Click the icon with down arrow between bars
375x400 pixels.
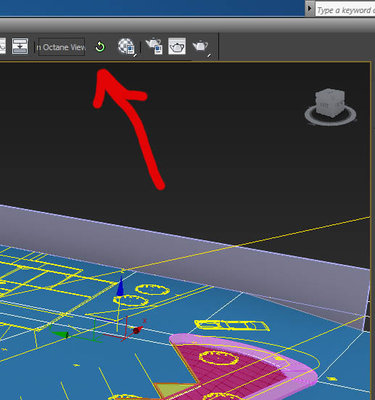tap(20, 46)
